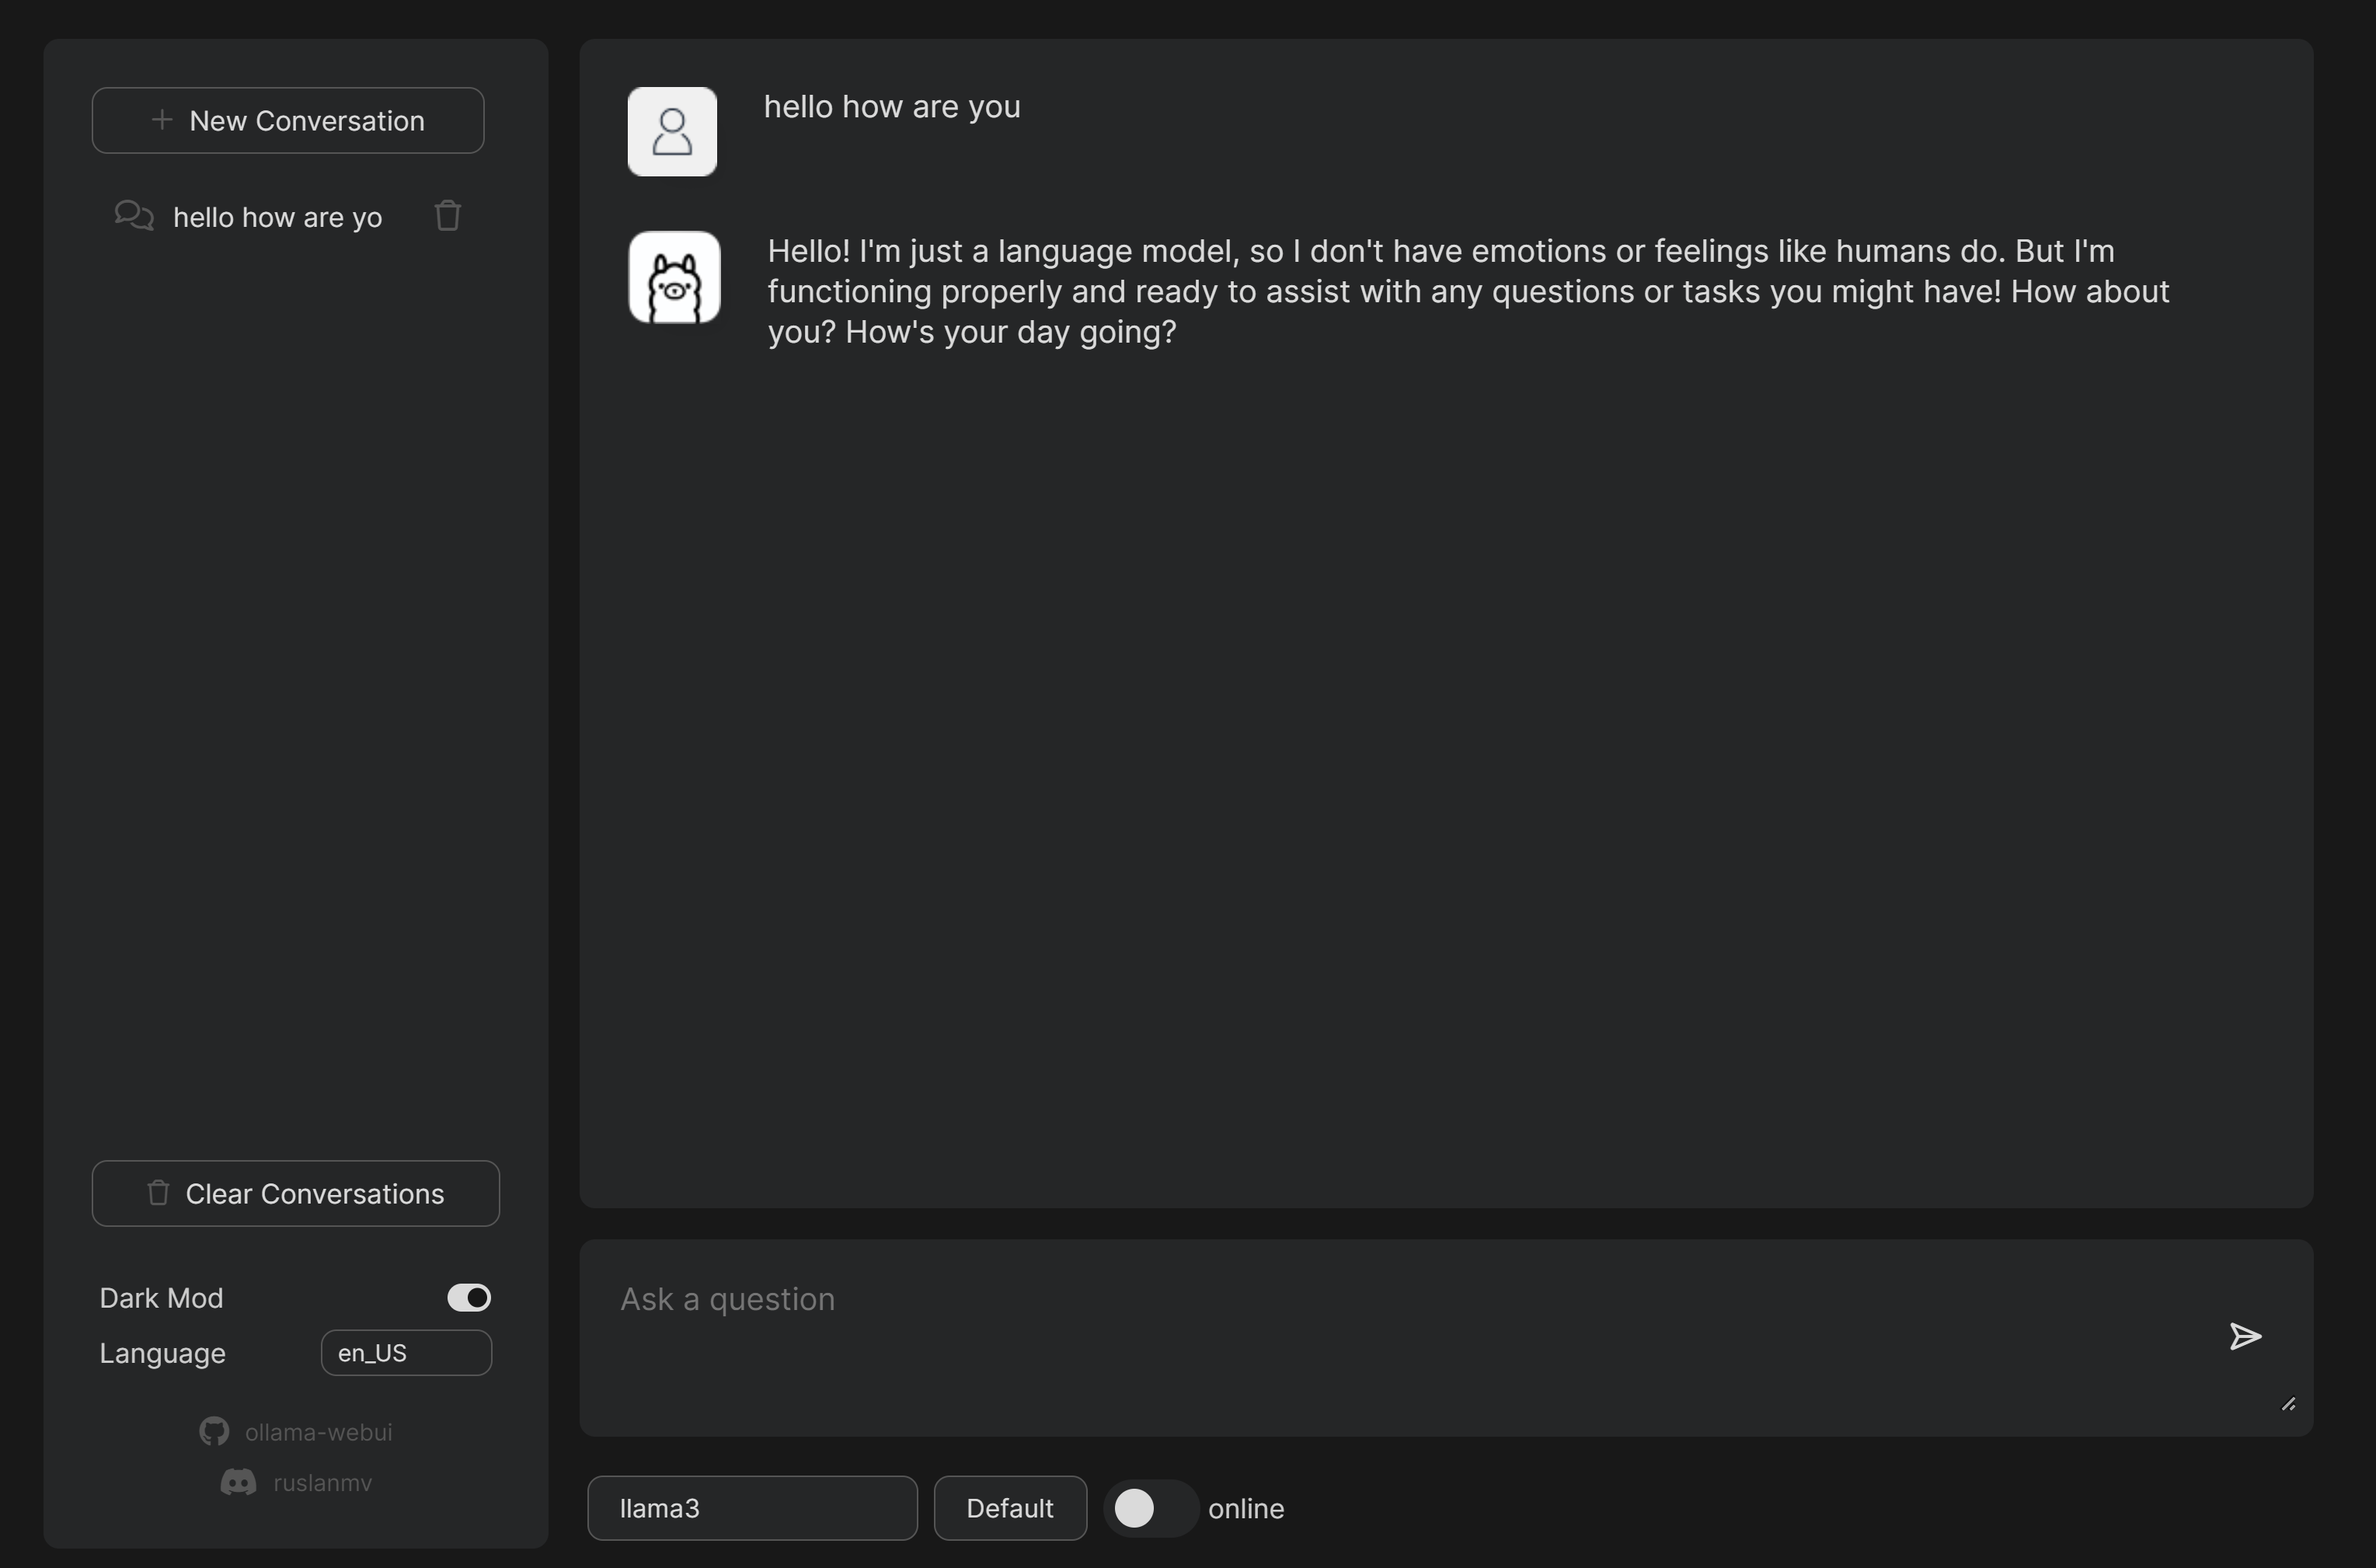Click the user avatar icon

[x=672, y=132]
